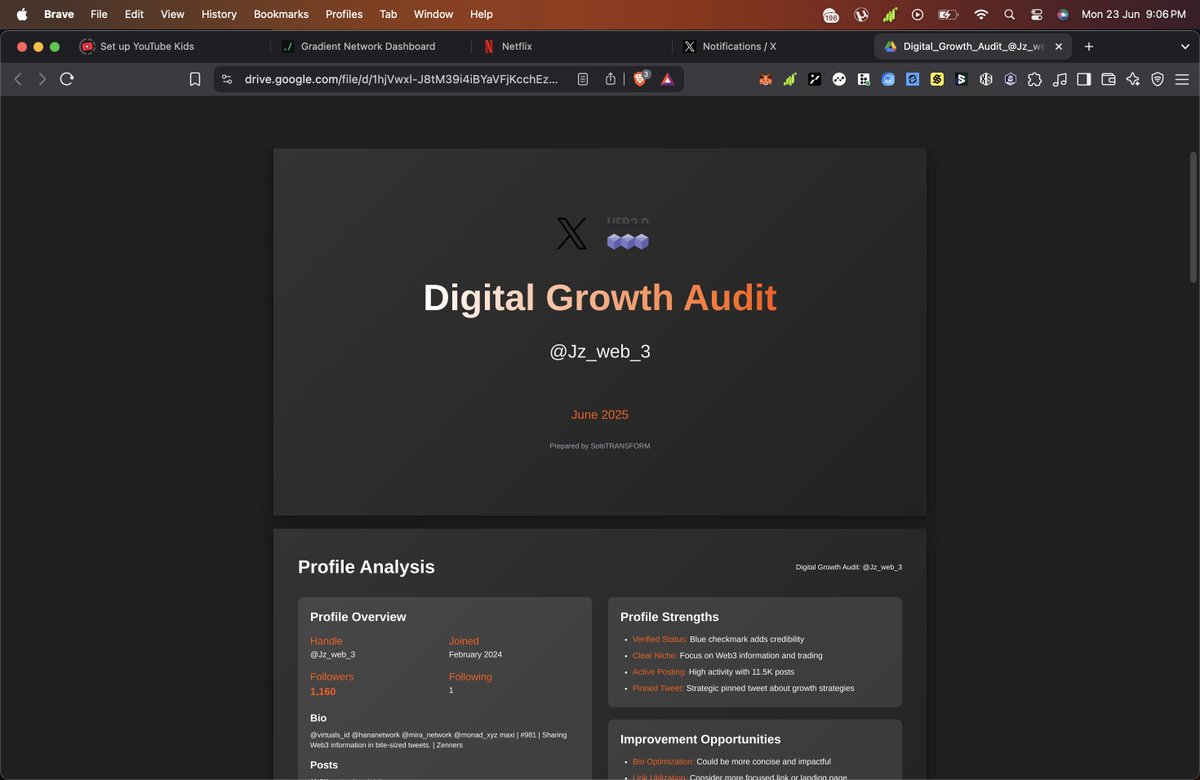Screen dimensions: 1200x780
Task: Click Prepared by SoloTRANSFORM text
Action: click(x=600, y=446)
